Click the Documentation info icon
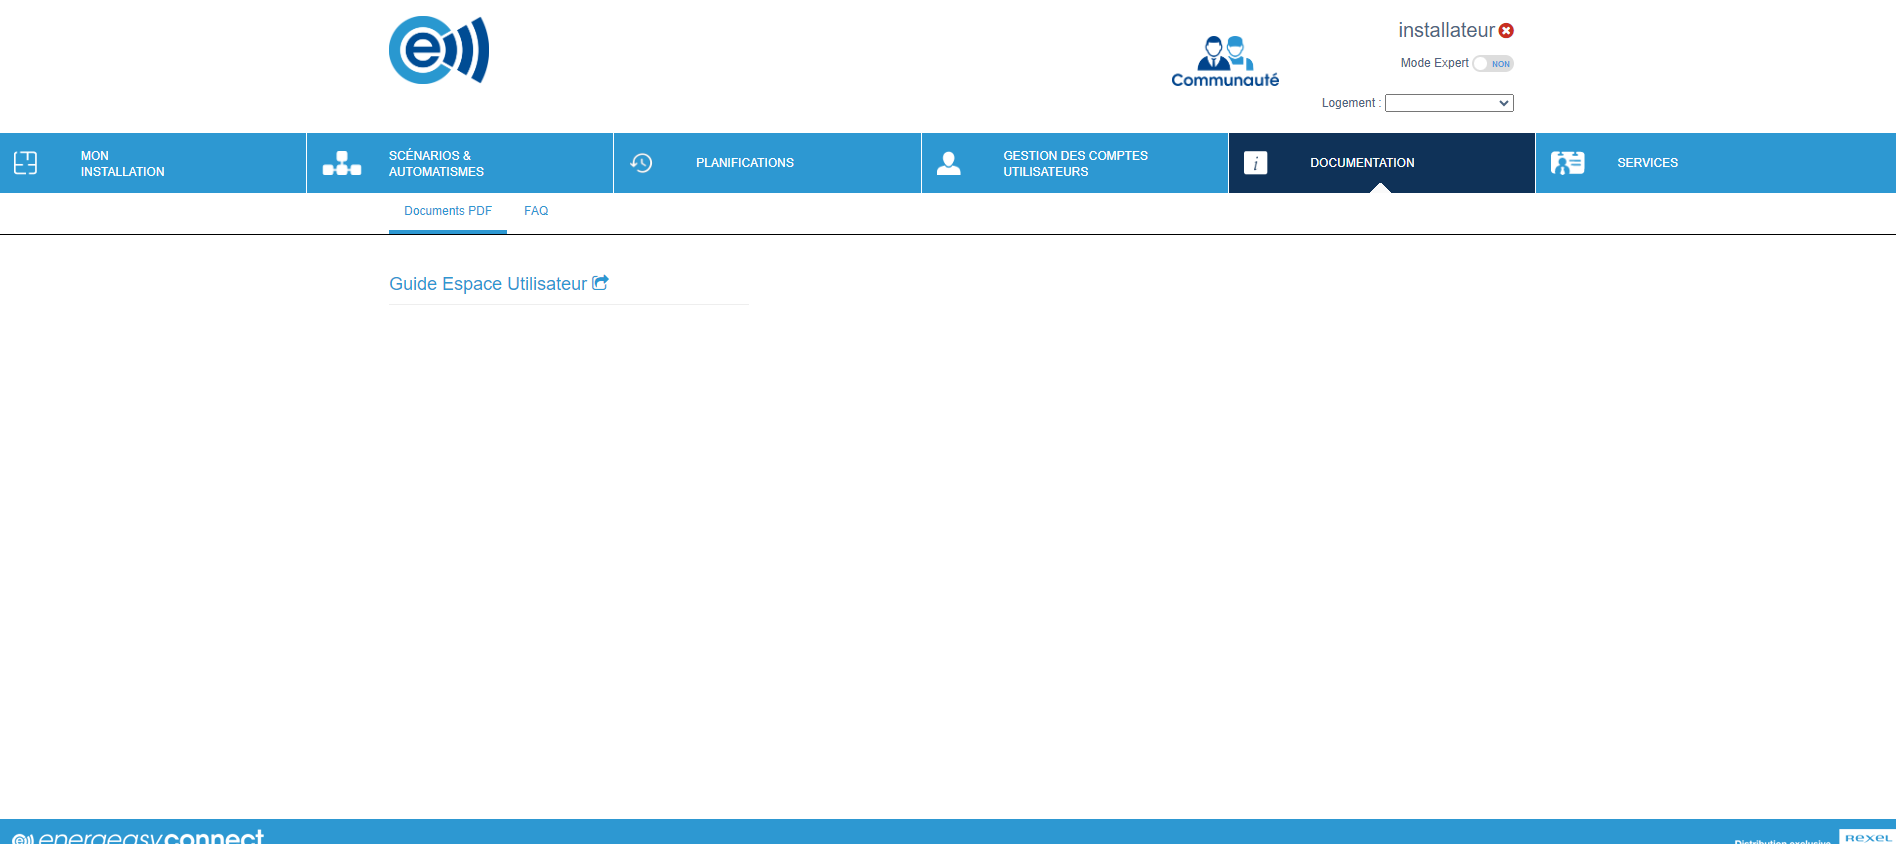The width and height of the screenshot is (1896, 844). click(1256, 163)
